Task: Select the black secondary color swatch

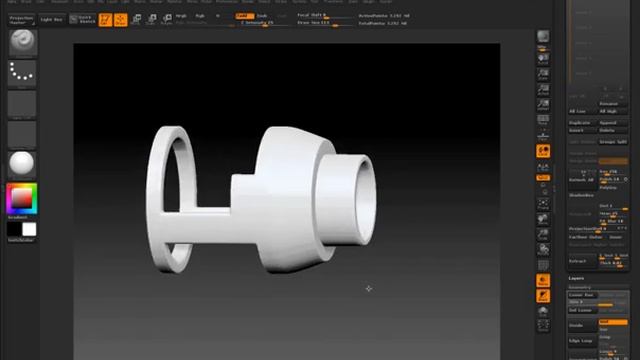Action: [x=14, y=229]
